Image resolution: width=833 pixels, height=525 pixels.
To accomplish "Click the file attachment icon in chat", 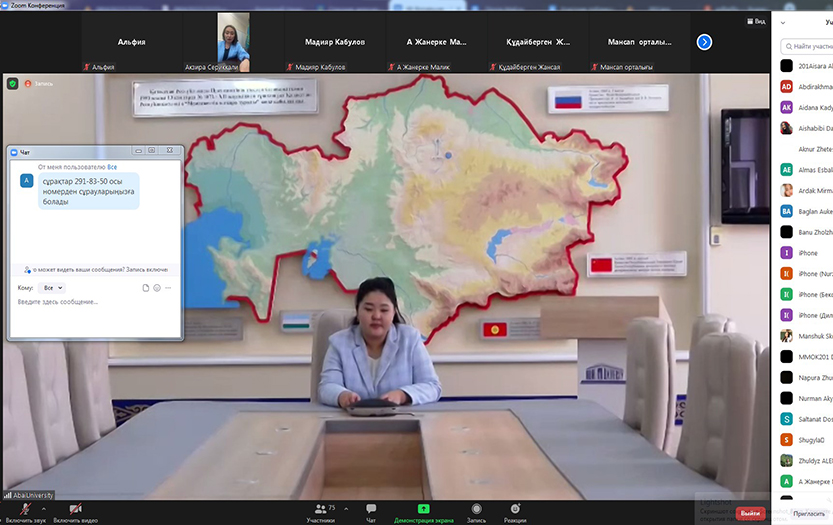I will (146, 288).
